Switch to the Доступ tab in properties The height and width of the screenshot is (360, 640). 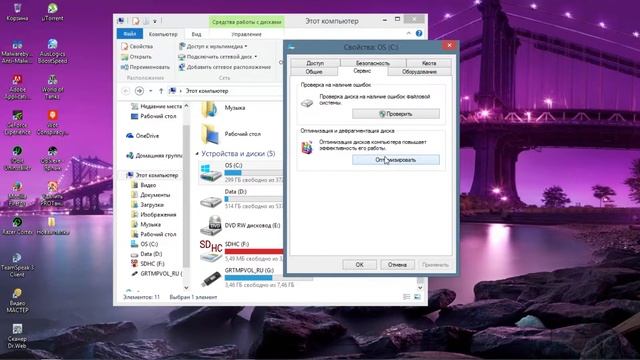pos(315,63)
